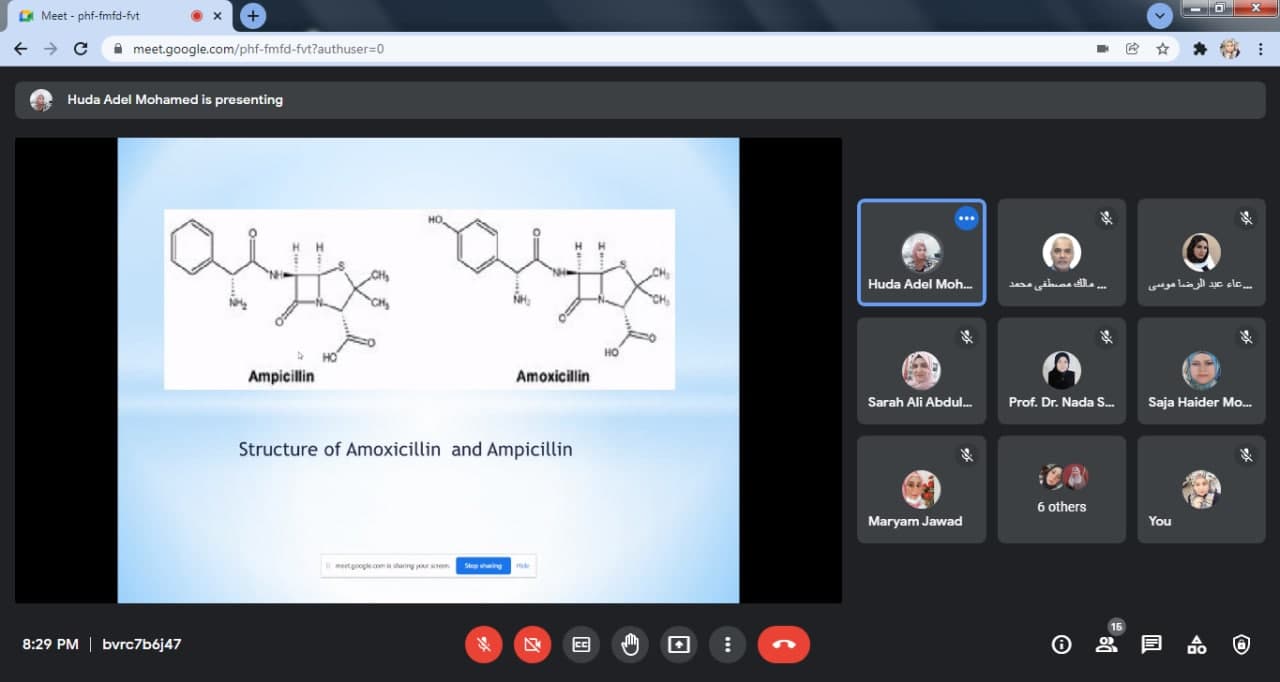Turn on the camera
This screenshot has width=1280, height=682.
532,645
